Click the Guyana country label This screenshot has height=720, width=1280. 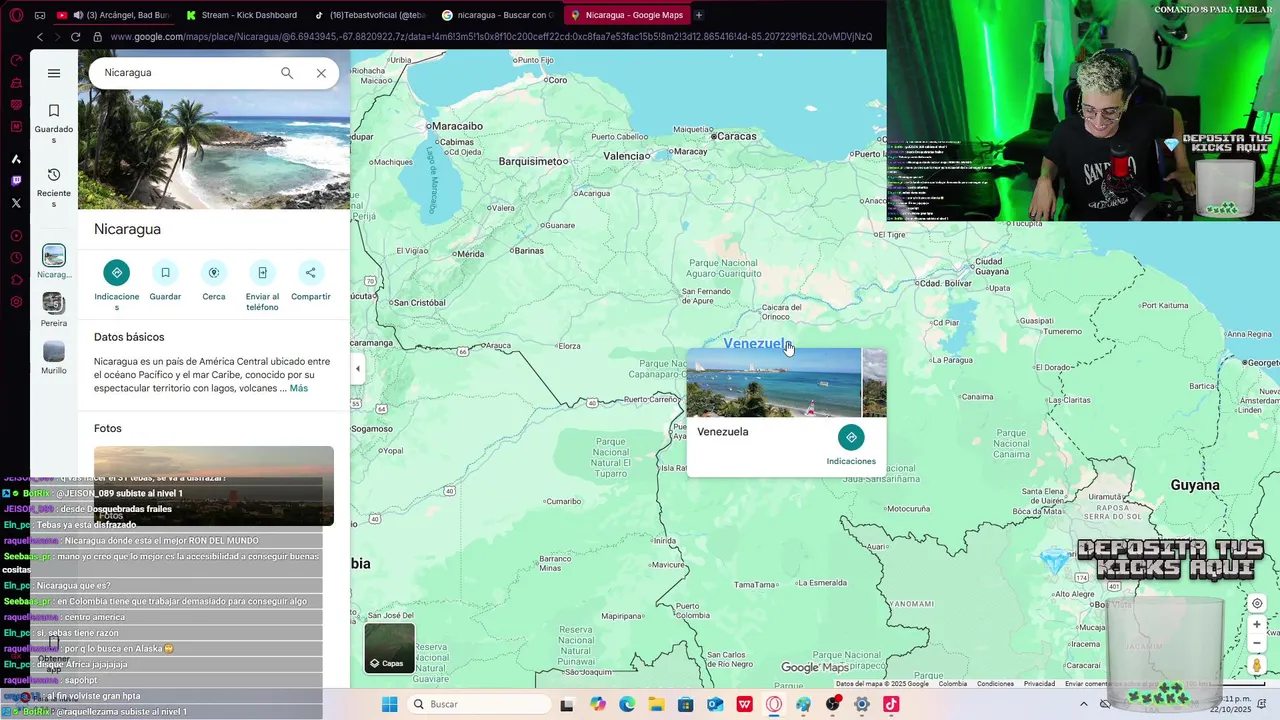[1195, 485]
